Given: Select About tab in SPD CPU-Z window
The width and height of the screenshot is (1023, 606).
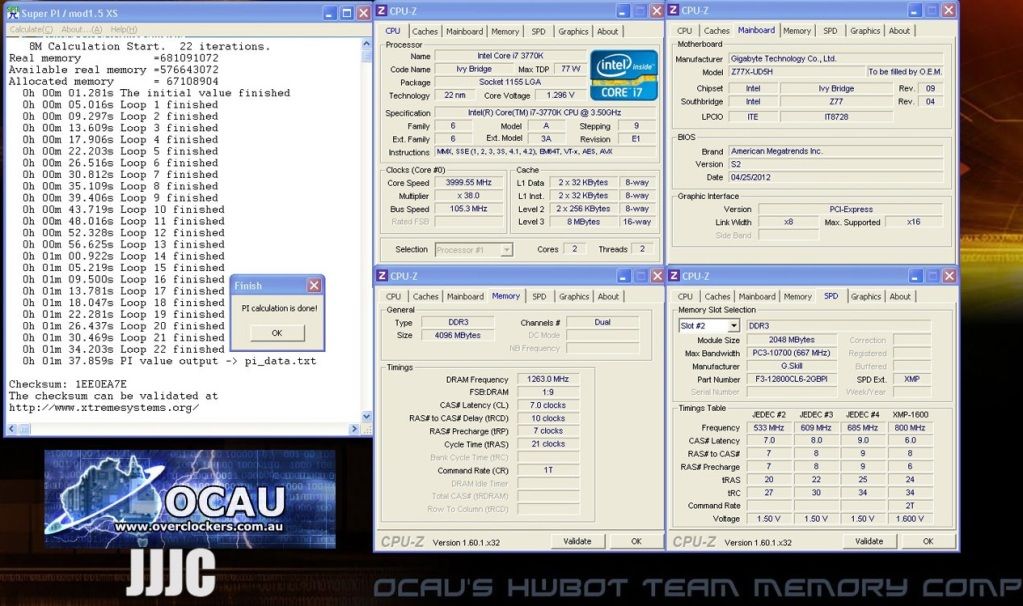Looking at the screenshot, I should (900, 296).
